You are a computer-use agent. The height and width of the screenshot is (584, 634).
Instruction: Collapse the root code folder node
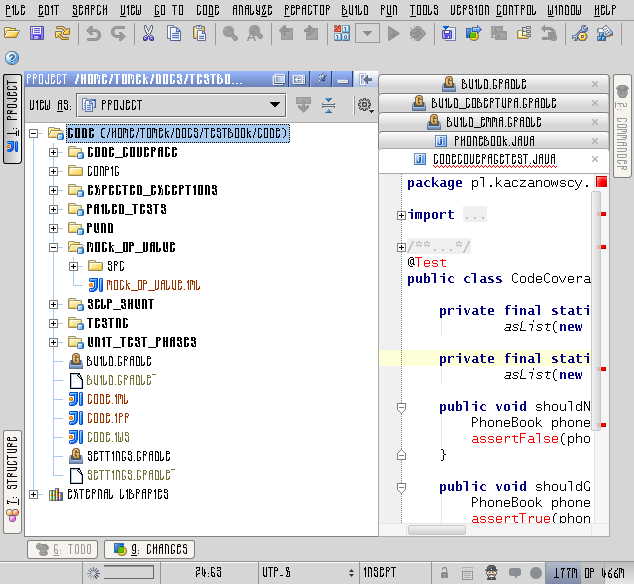click(34, 133)
